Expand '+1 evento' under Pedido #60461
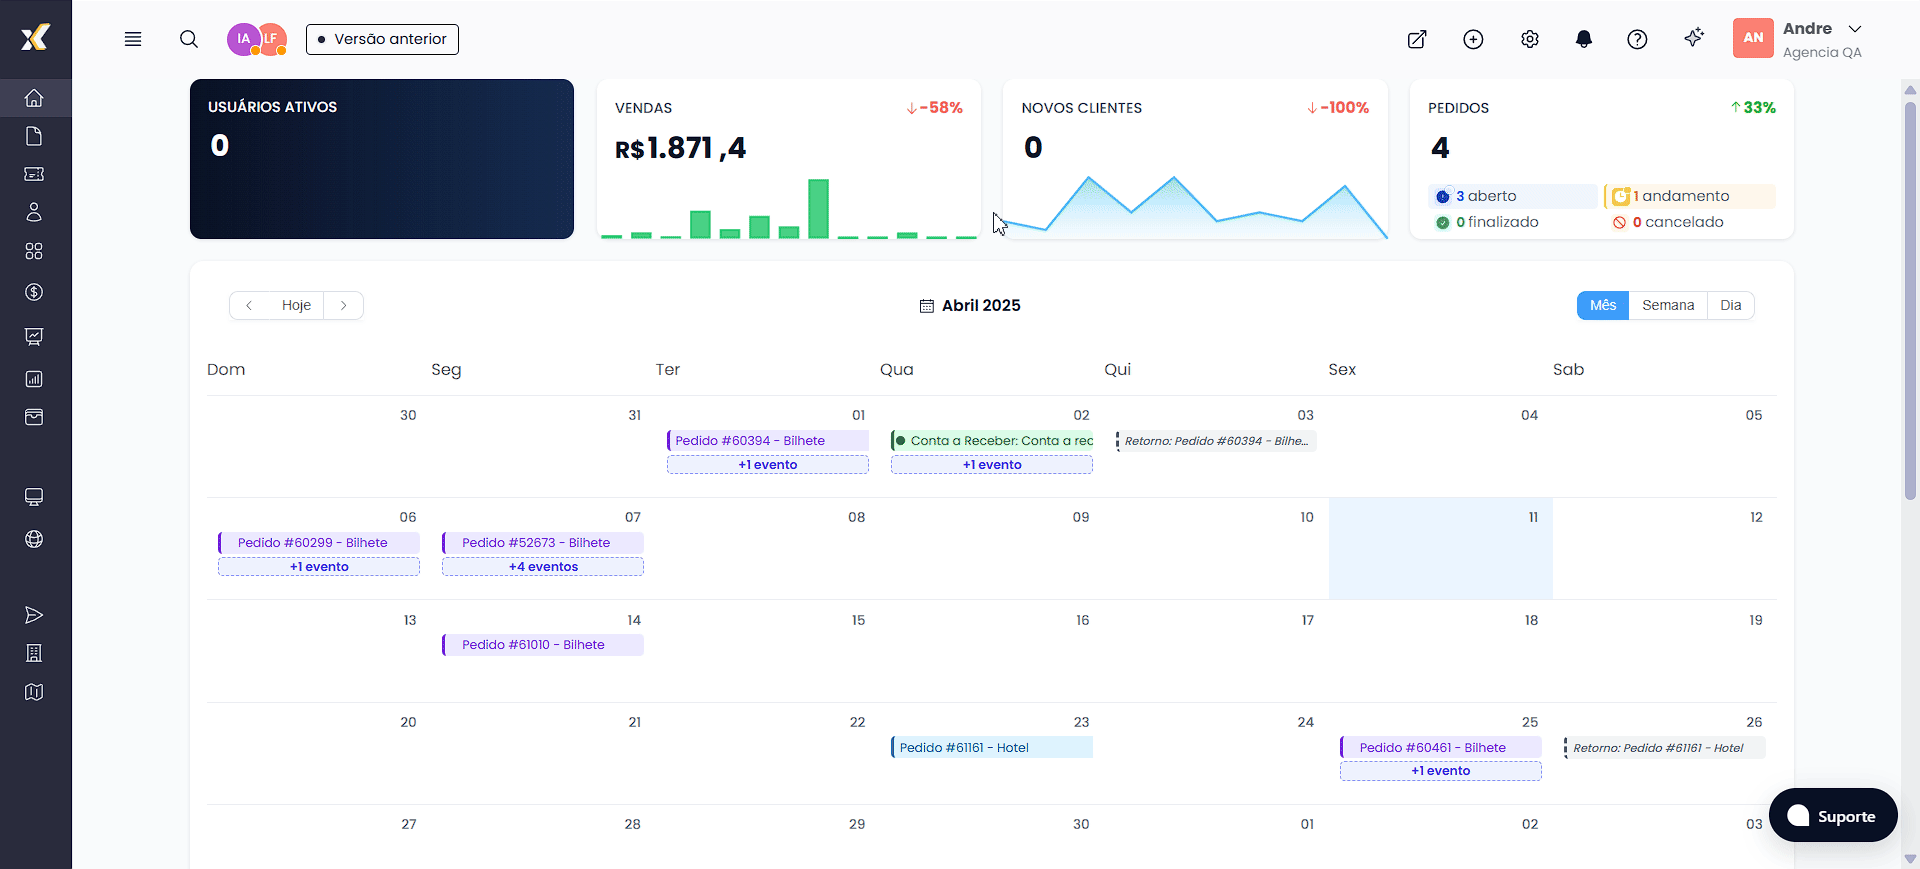Image resolution: width=1920 pixels, height=869 pixels. [x=1440, y=771]
